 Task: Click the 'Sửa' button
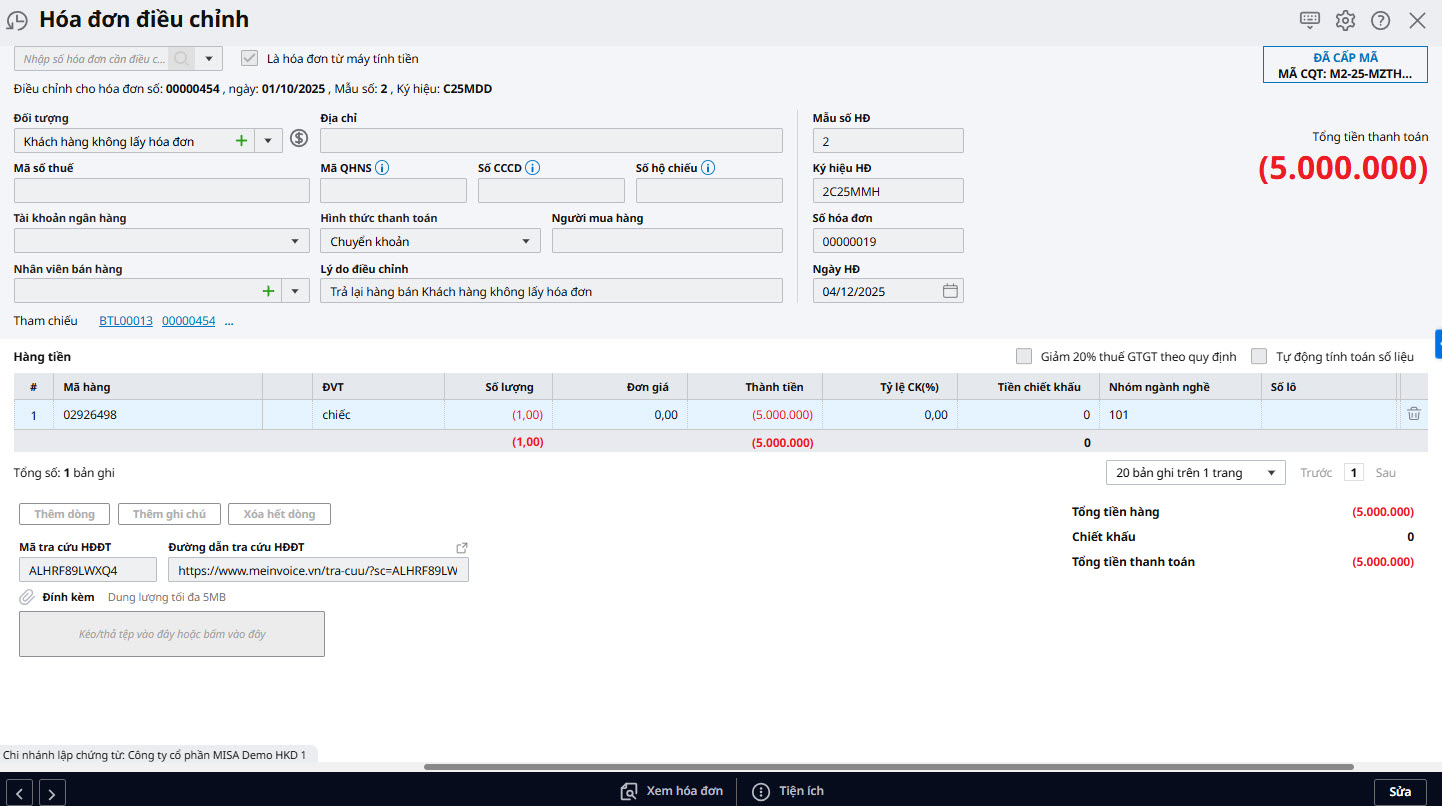(1399, 791)
